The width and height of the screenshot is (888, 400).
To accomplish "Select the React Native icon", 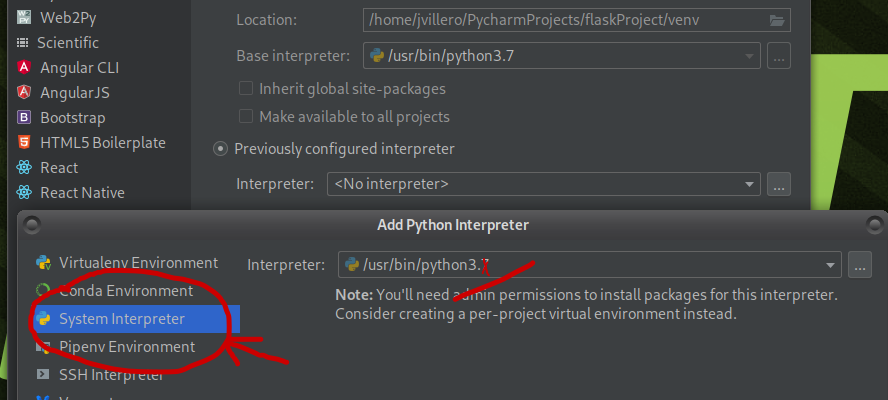I will tap(23, 193).
